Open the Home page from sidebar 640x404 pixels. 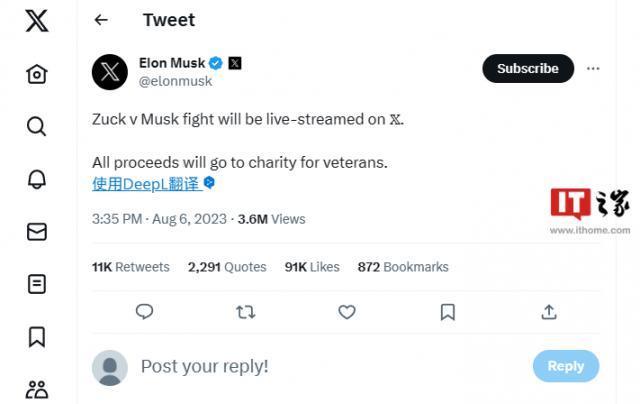point(37,74)
